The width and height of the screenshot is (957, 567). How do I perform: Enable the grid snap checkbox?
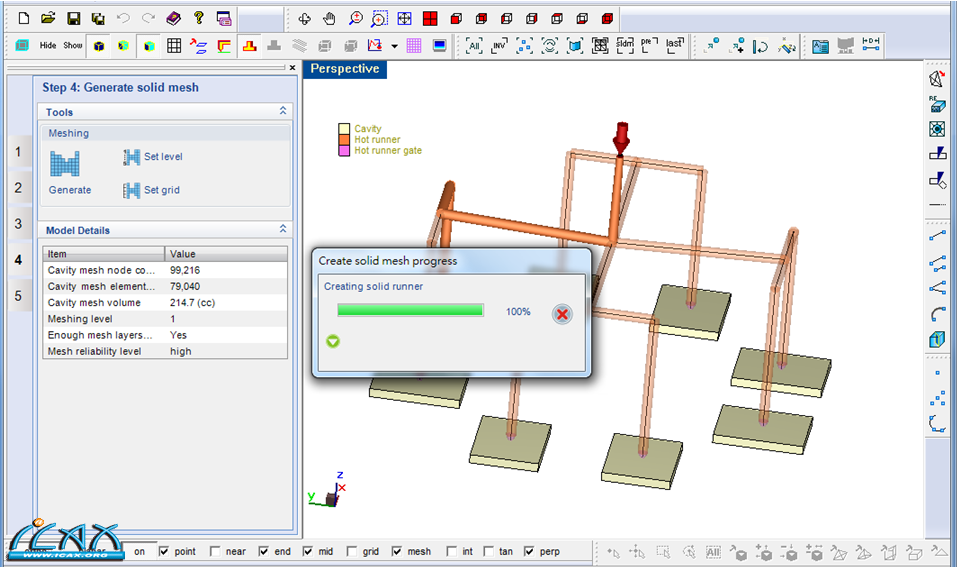coord(352,551)
